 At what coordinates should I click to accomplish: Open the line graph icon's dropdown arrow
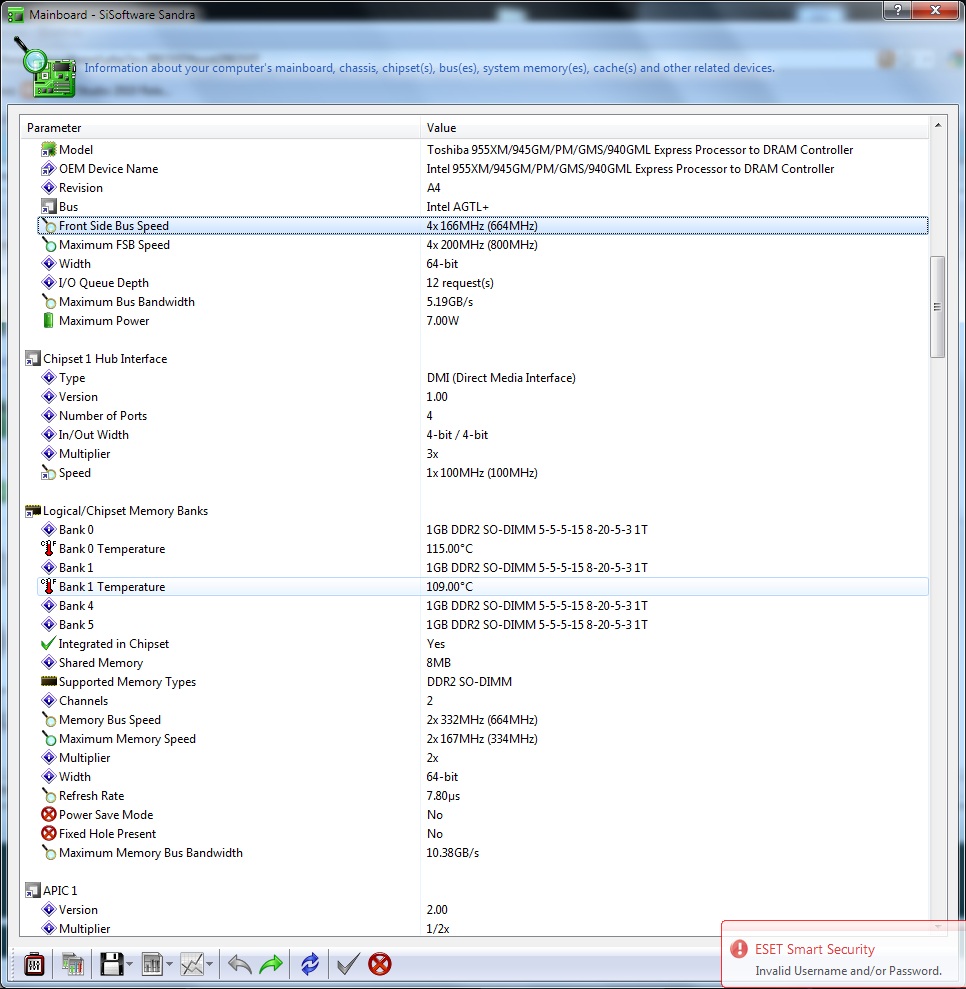click(x=209, y=964)
